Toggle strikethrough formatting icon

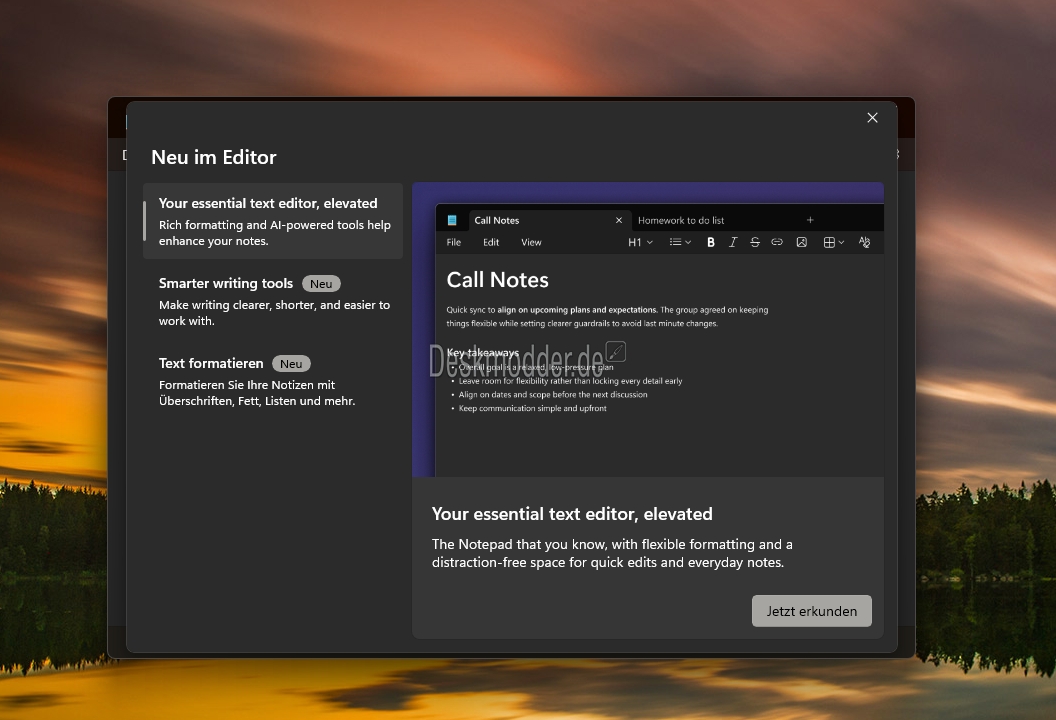(x=755, y=242)
